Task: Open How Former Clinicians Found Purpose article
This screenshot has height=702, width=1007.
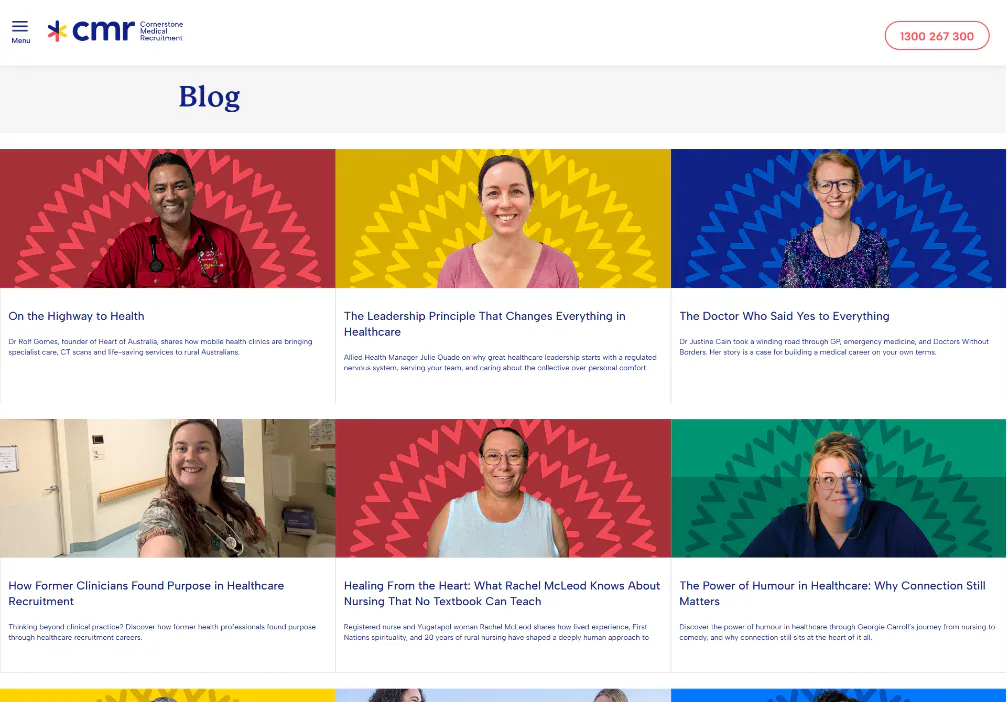Action: (146, 593)
